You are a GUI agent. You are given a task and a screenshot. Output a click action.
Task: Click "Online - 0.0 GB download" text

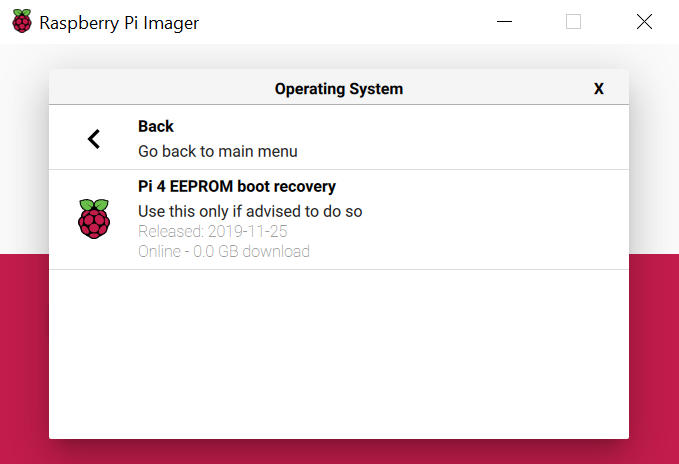tap(224, 251)
